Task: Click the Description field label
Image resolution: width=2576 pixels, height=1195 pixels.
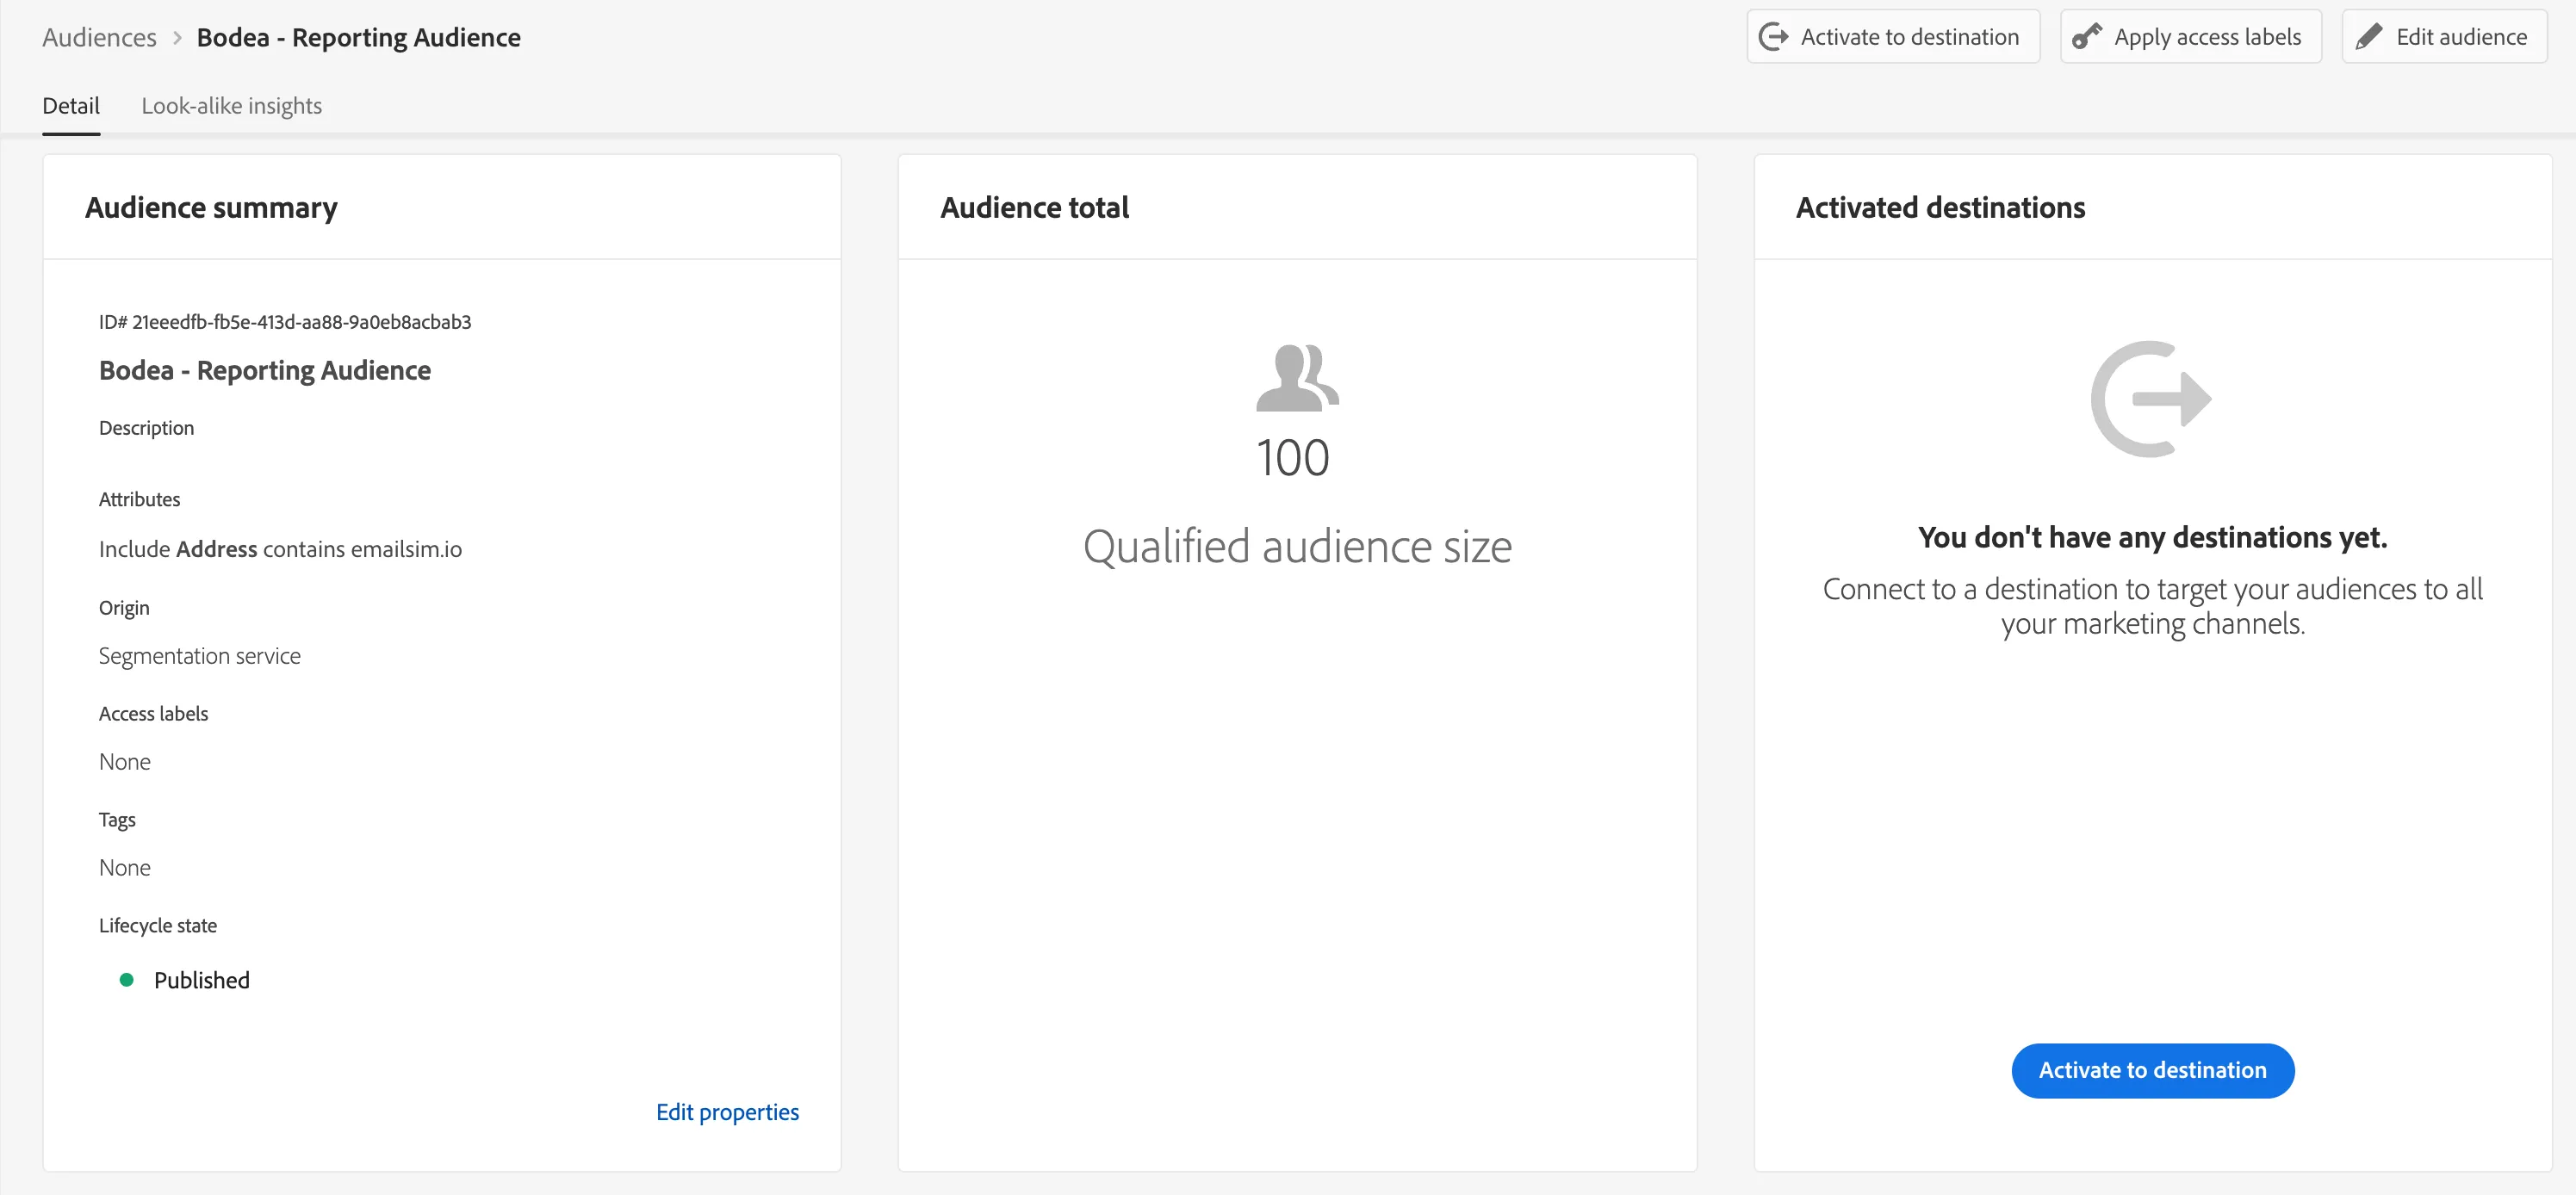Action: click(x=146, y=428)
